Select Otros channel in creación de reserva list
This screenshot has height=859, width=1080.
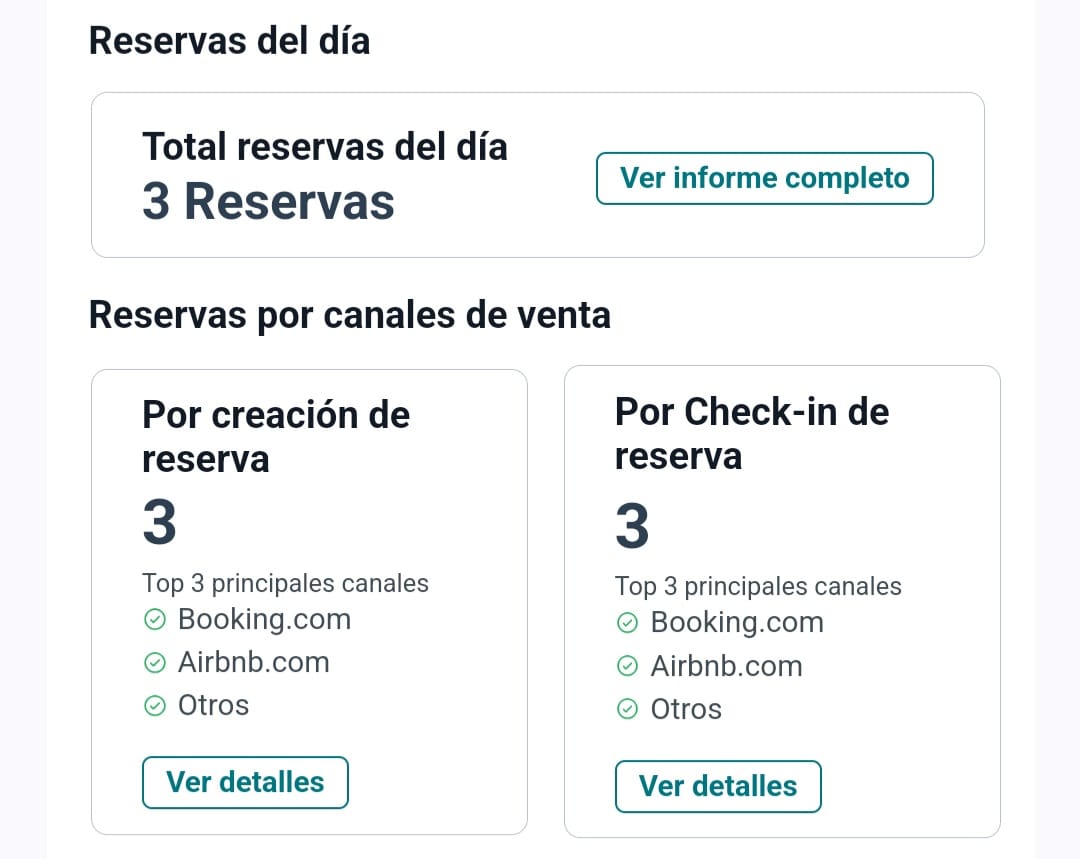[x=214, y=705]
